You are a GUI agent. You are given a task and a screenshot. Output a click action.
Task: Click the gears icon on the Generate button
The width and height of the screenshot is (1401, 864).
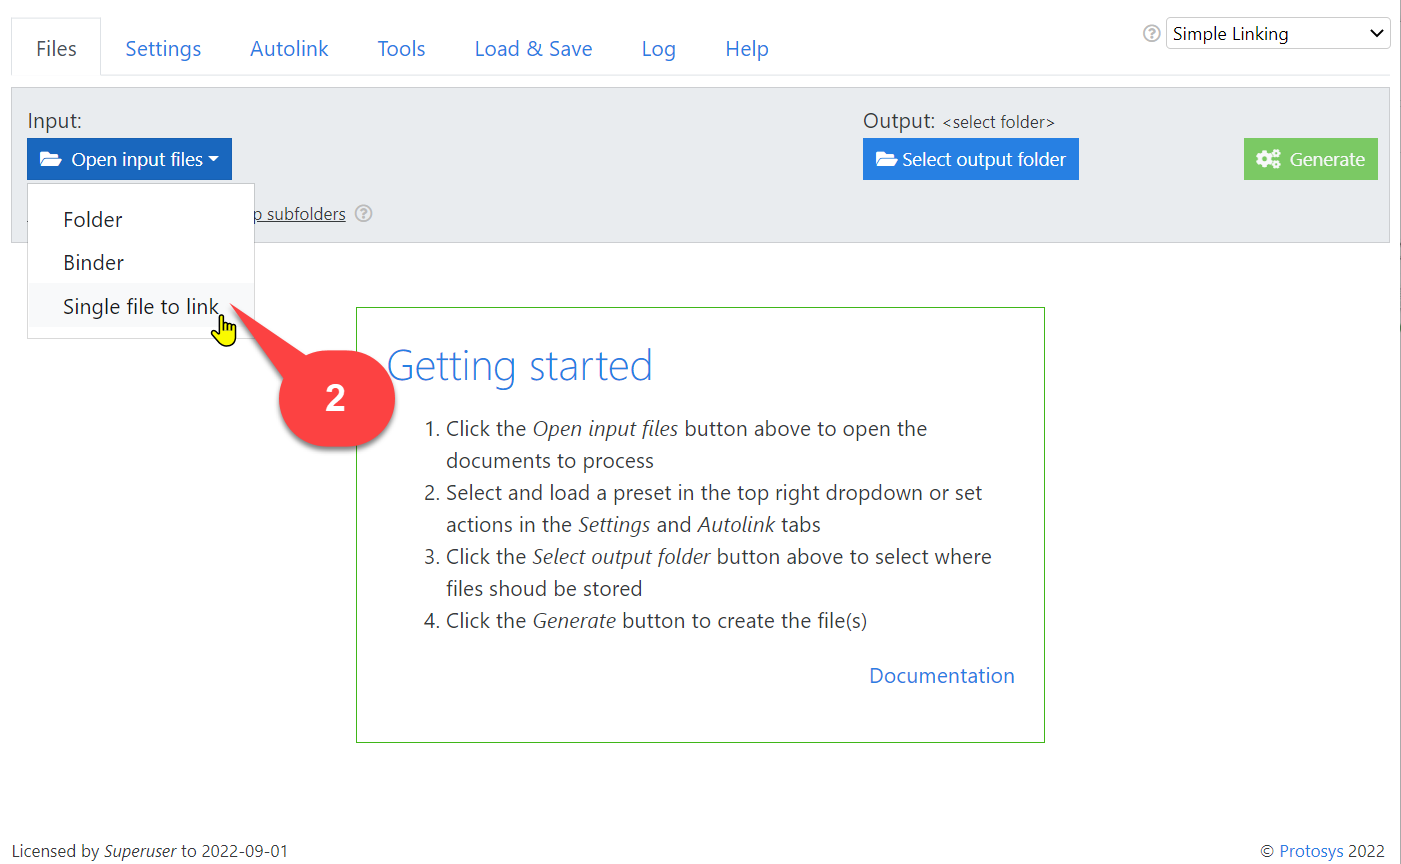1268,159
